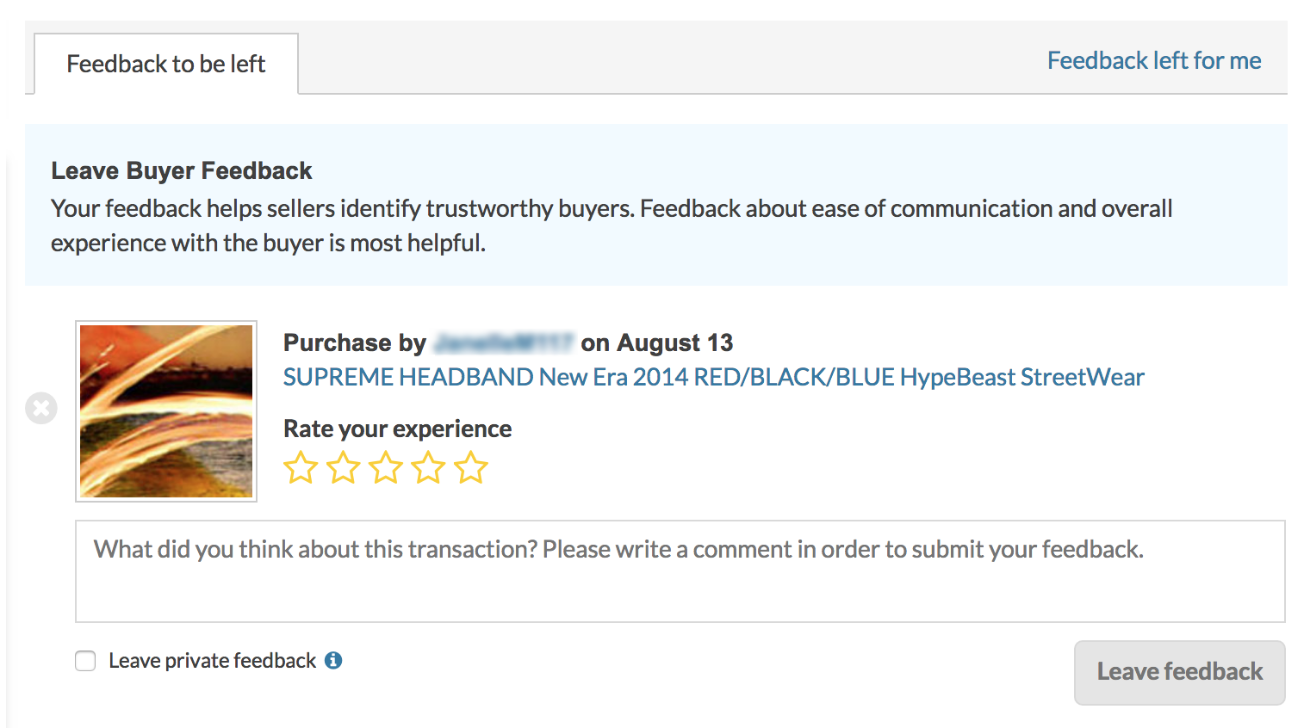Give a four star rating
This screenshot has height=728, width=1316.
428,468
